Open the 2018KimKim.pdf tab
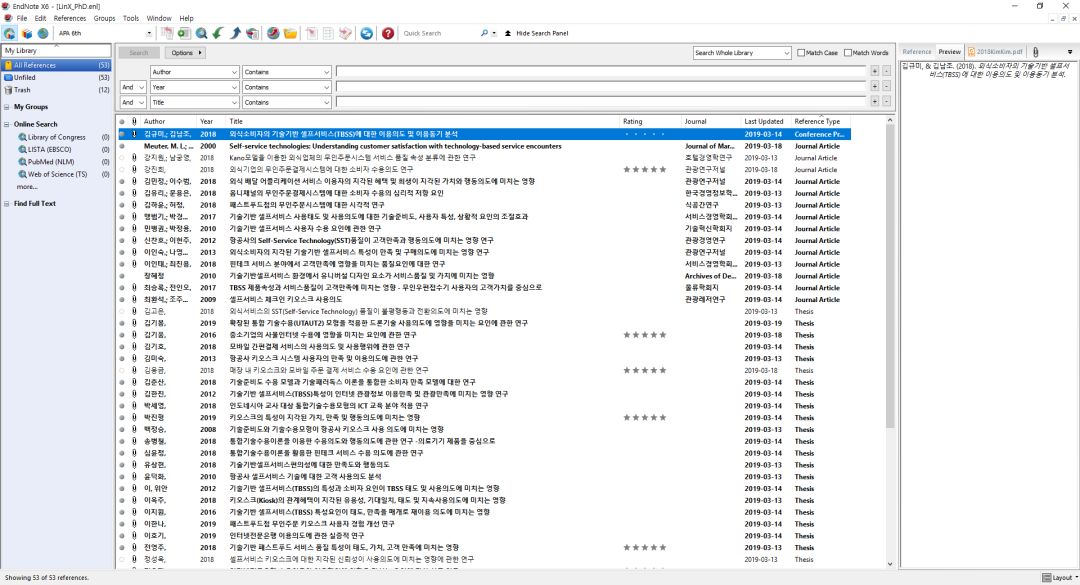The height and width of the screenshot is (585, 1080). click(995, 52)
